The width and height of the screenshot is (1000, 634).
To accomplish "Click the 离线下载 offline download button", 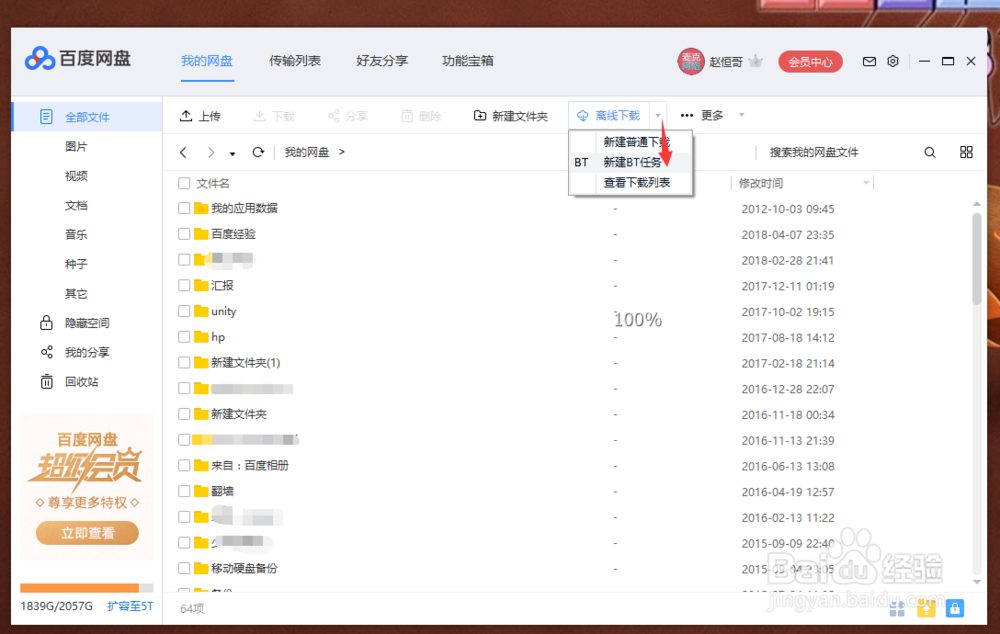I will tap(608, 115).
